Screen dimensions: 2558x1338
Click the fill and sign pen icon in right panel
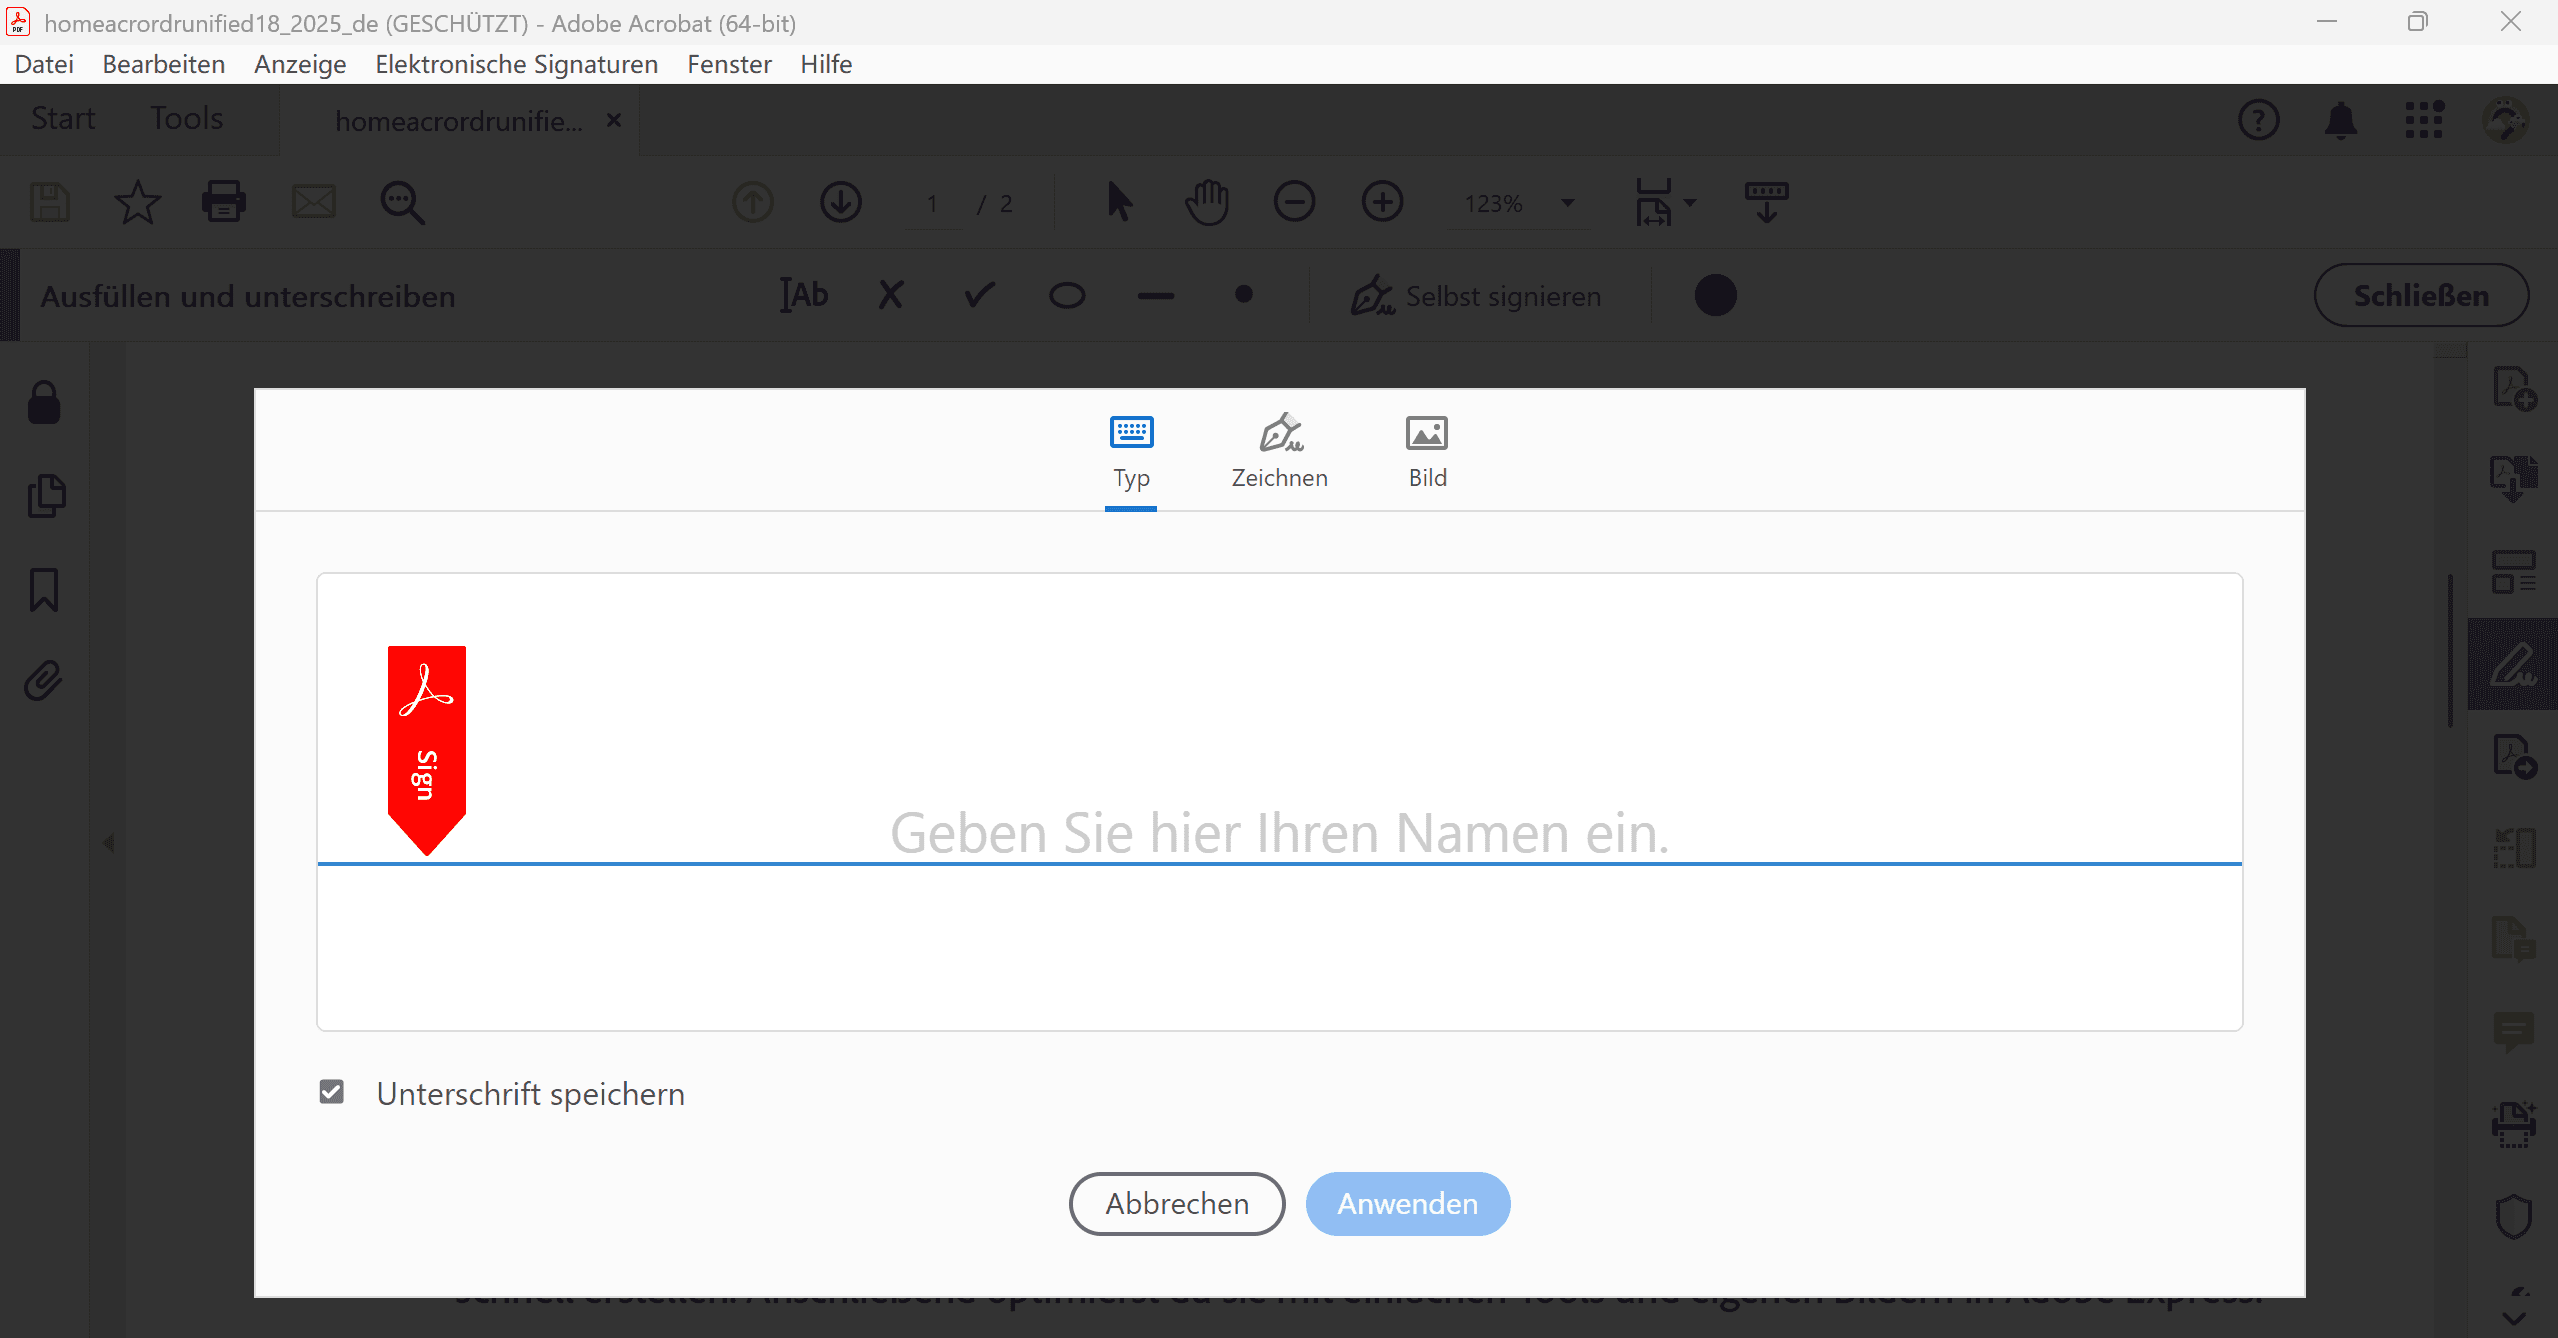pos(2513,664)
